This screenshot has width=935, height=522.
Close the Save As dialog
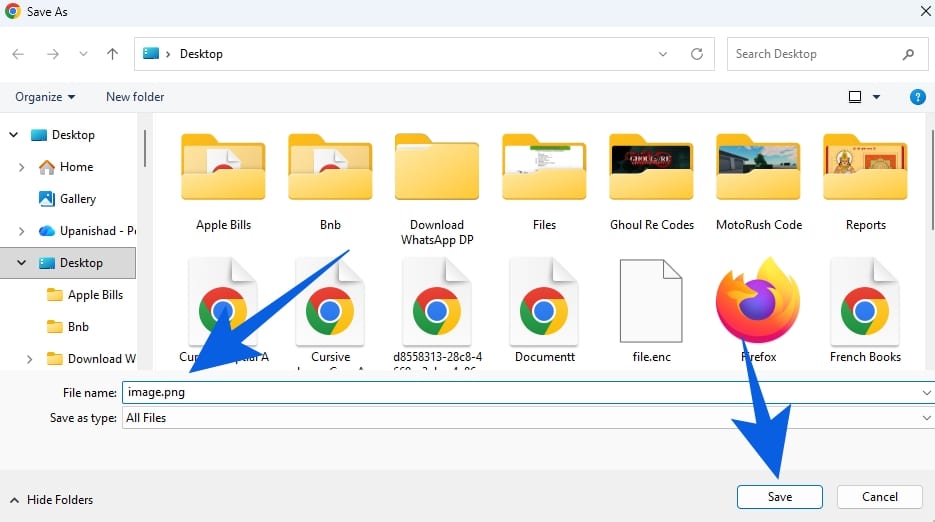click(925, 11)
